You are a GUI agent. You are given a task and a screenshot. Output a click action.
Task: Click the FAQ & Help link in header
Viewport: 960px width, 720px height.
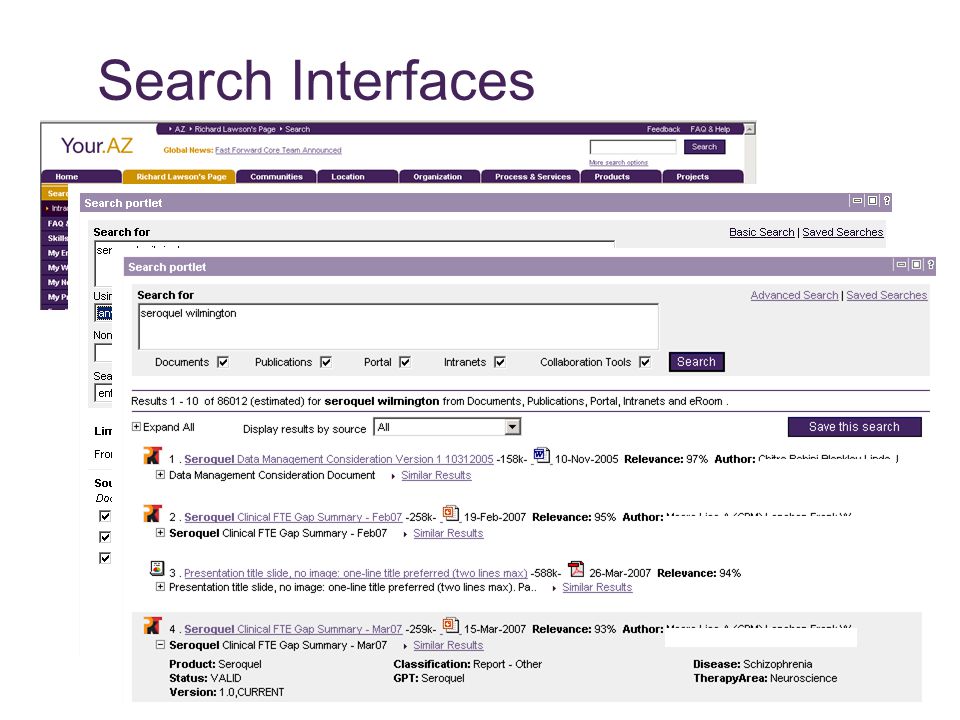[x=710, y=129]
